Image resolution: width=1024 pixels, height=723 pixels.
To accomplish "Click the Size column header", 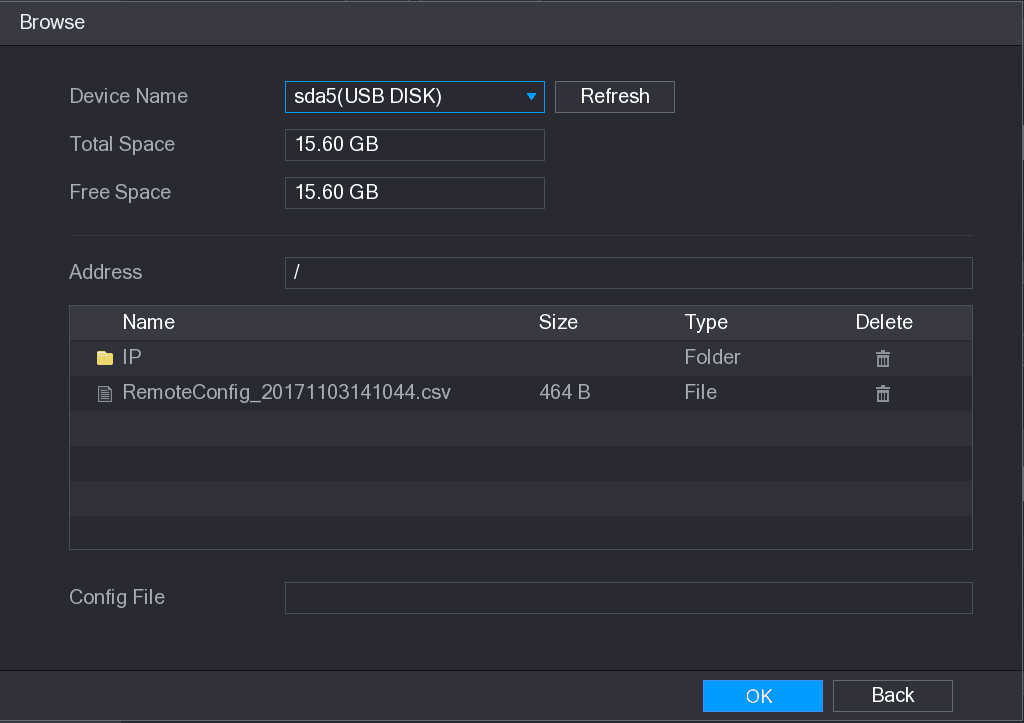I will point(558,322).
